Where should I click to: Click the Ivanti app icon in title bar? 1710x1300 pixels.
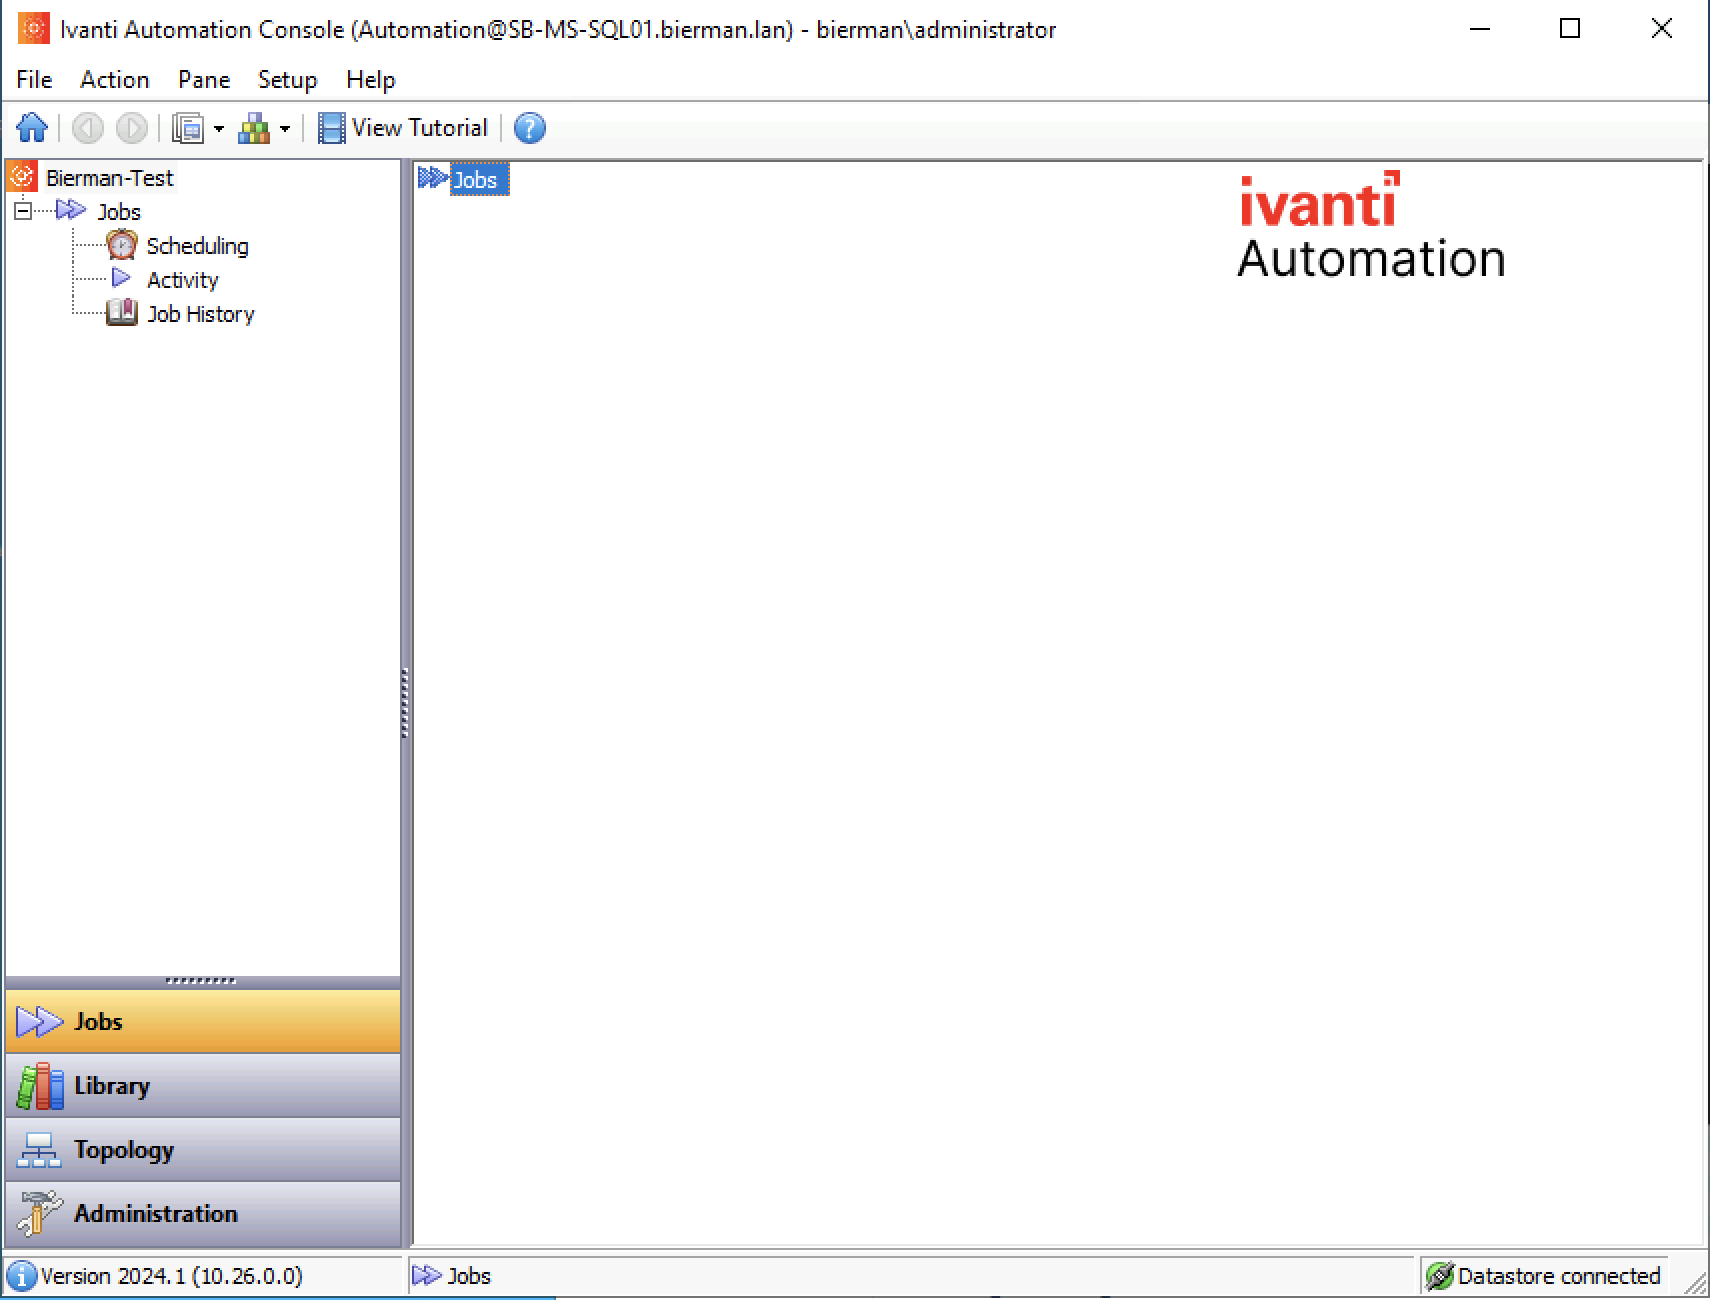33,29
